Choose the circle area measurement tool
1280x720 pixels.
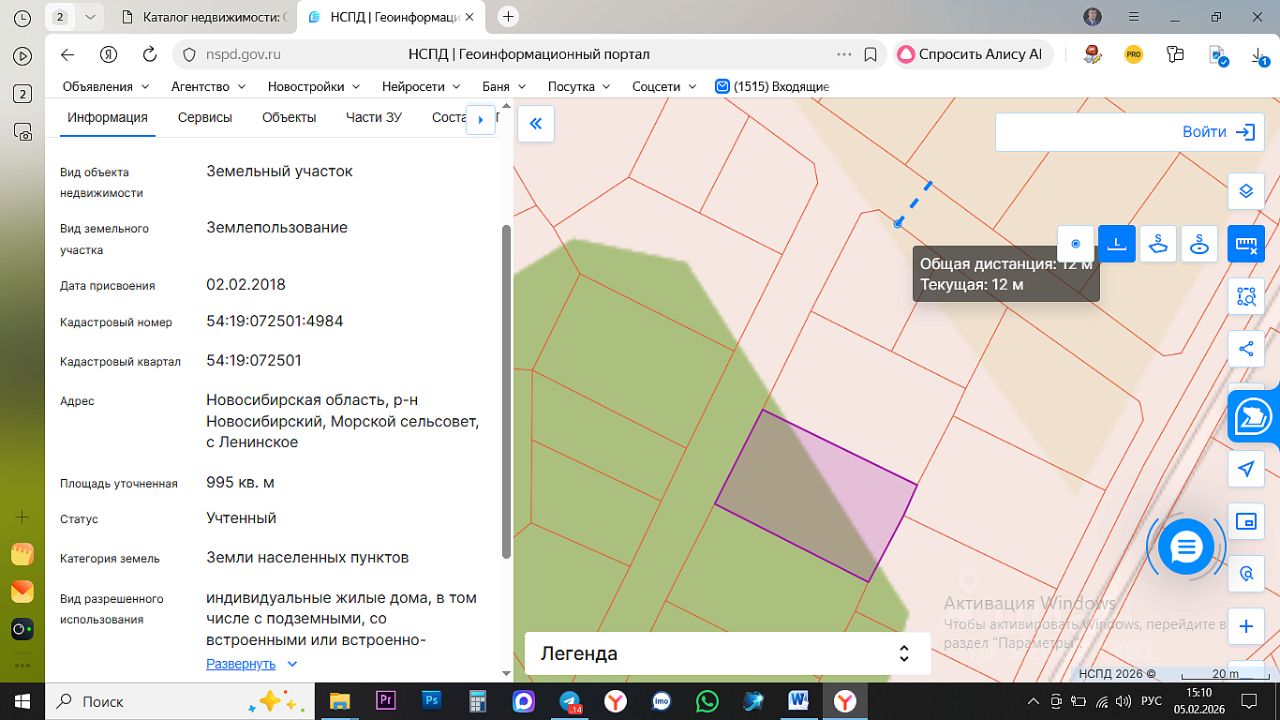pyautogui.click(x=1199, y=244)
